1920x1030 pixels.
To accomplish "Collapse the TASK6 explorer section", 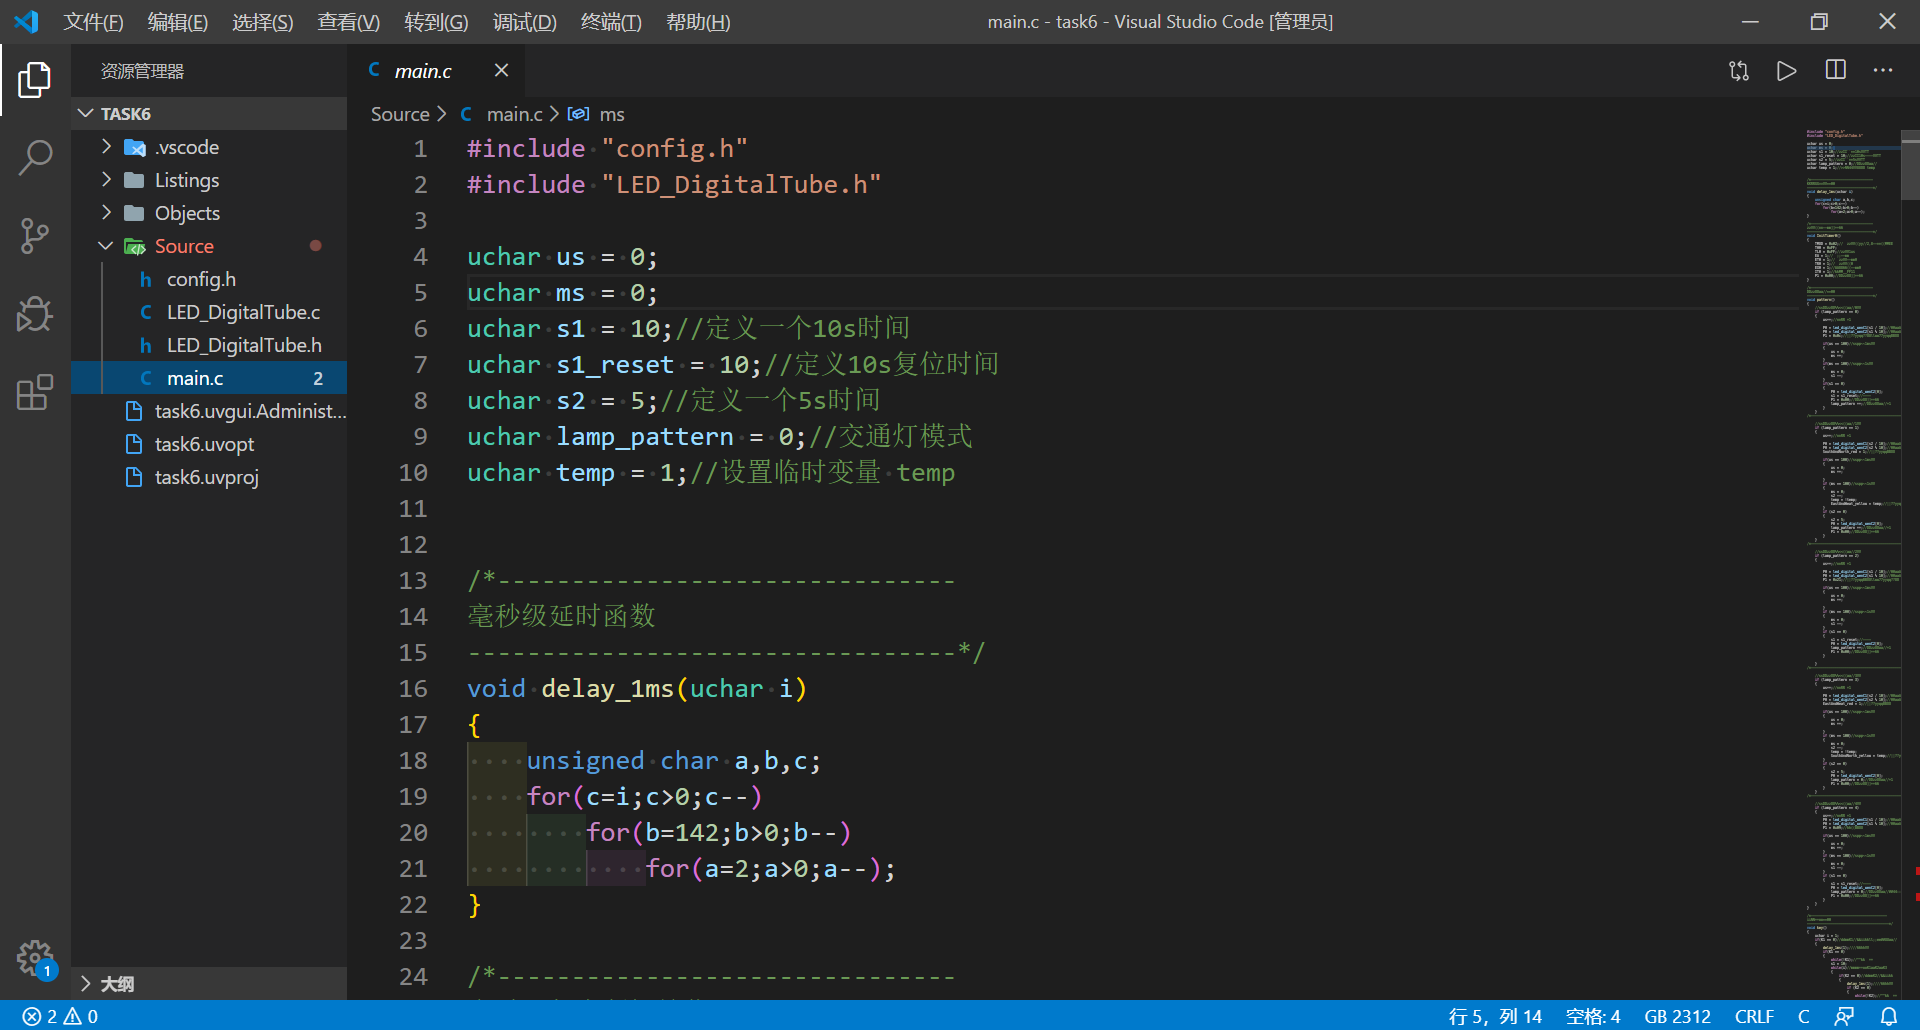I will (86, 114).
